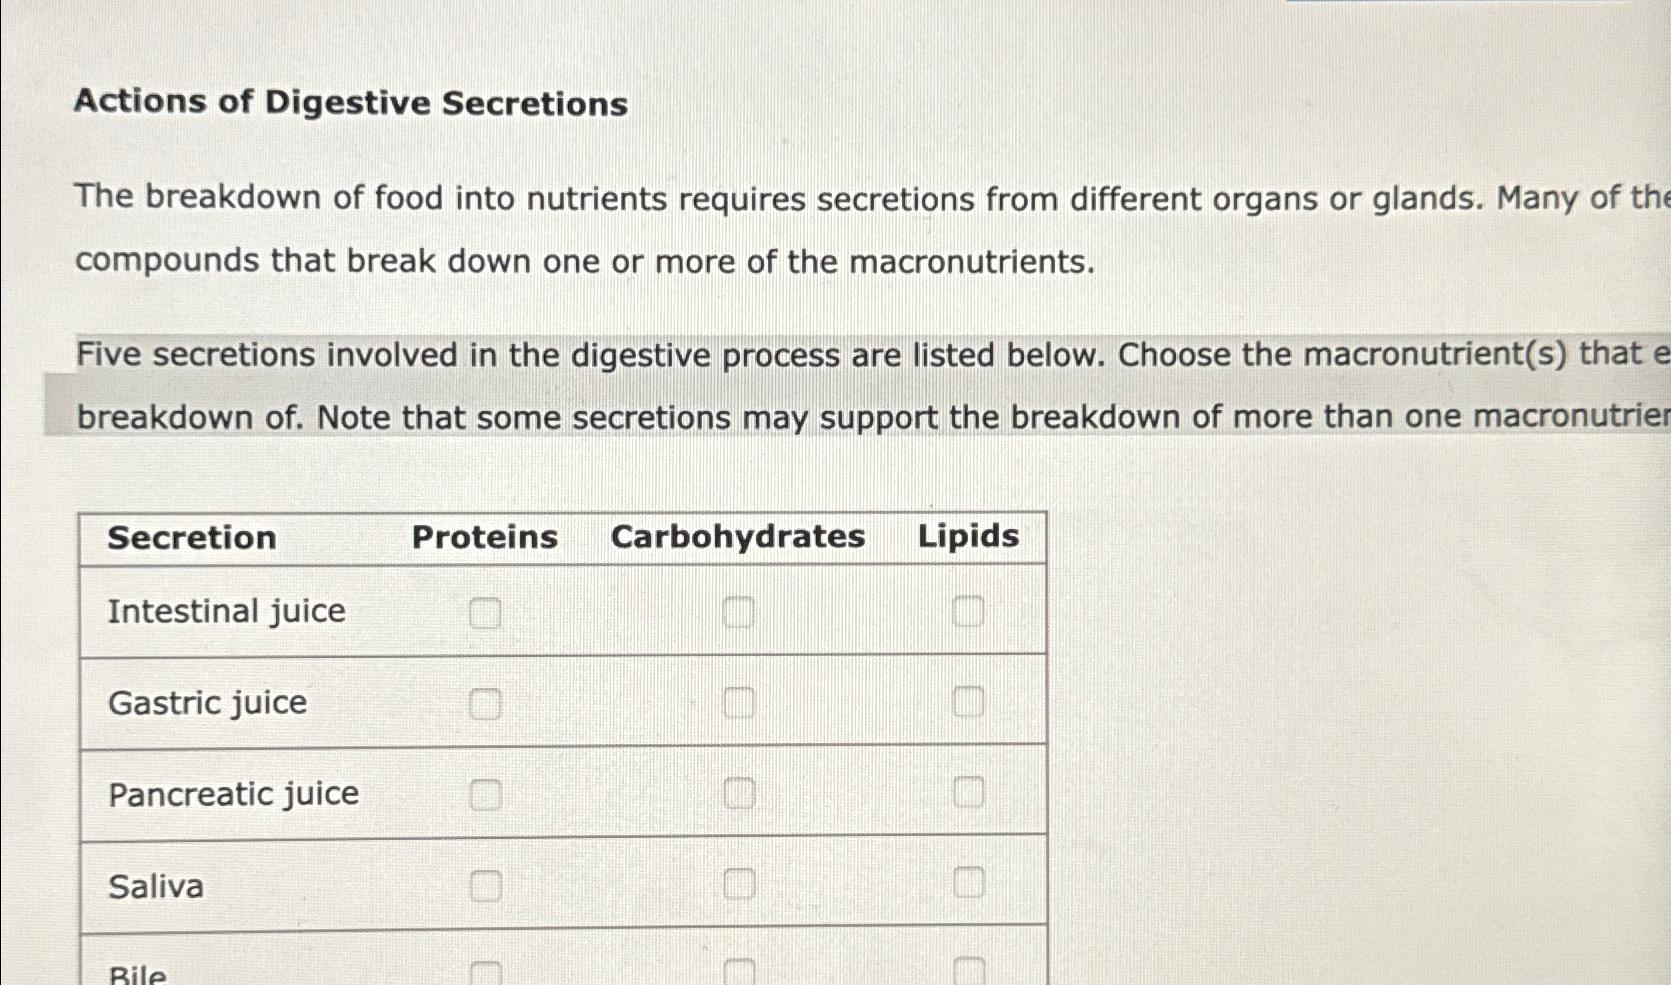
Task: Click the Secretion column header
Action: pos(191,538)
